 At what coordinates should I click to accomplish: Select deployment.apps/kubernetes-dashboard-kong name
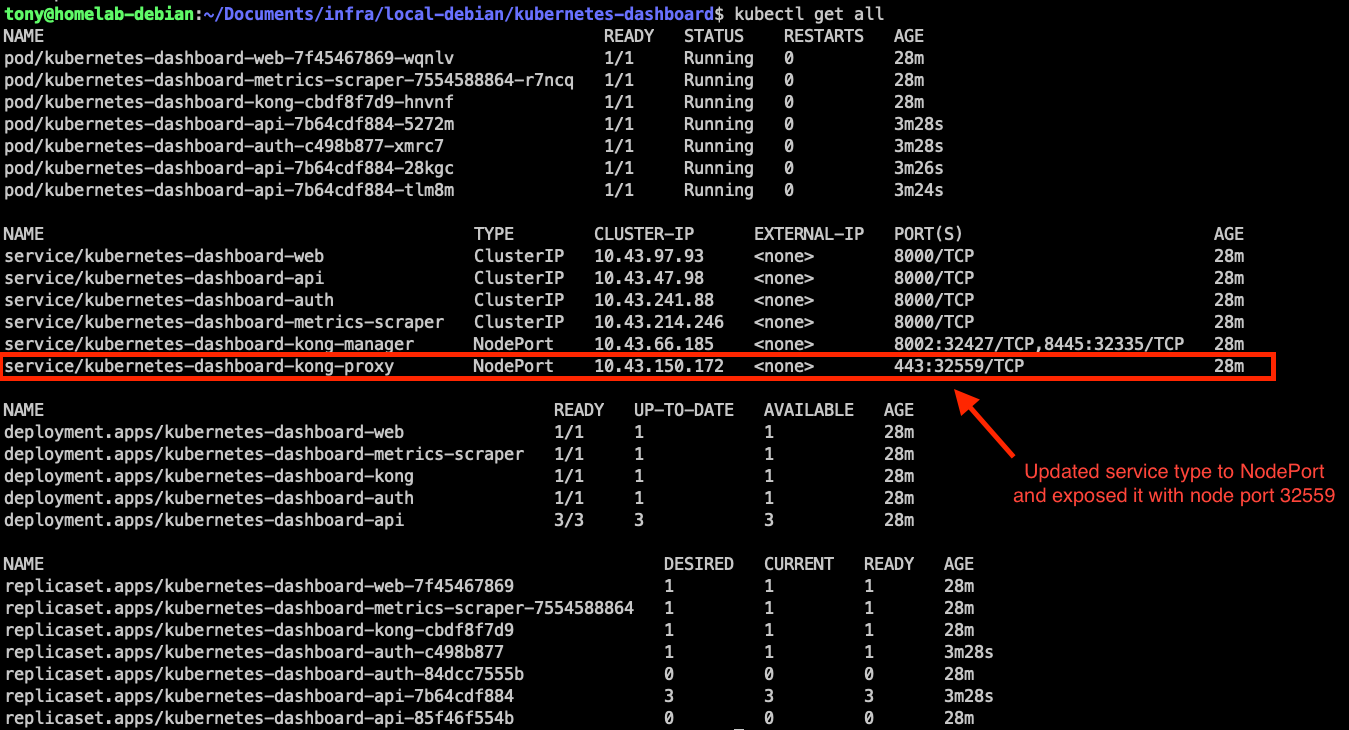(209, 476)
